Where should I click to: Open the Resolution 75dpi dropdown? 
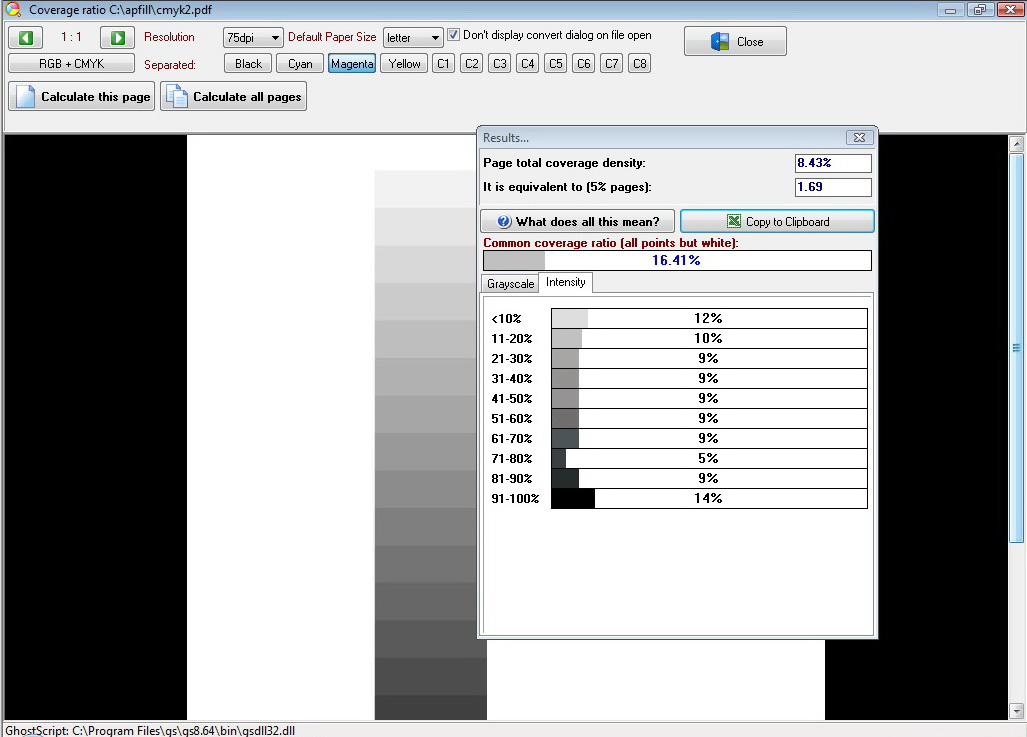[x=253, y=37]
